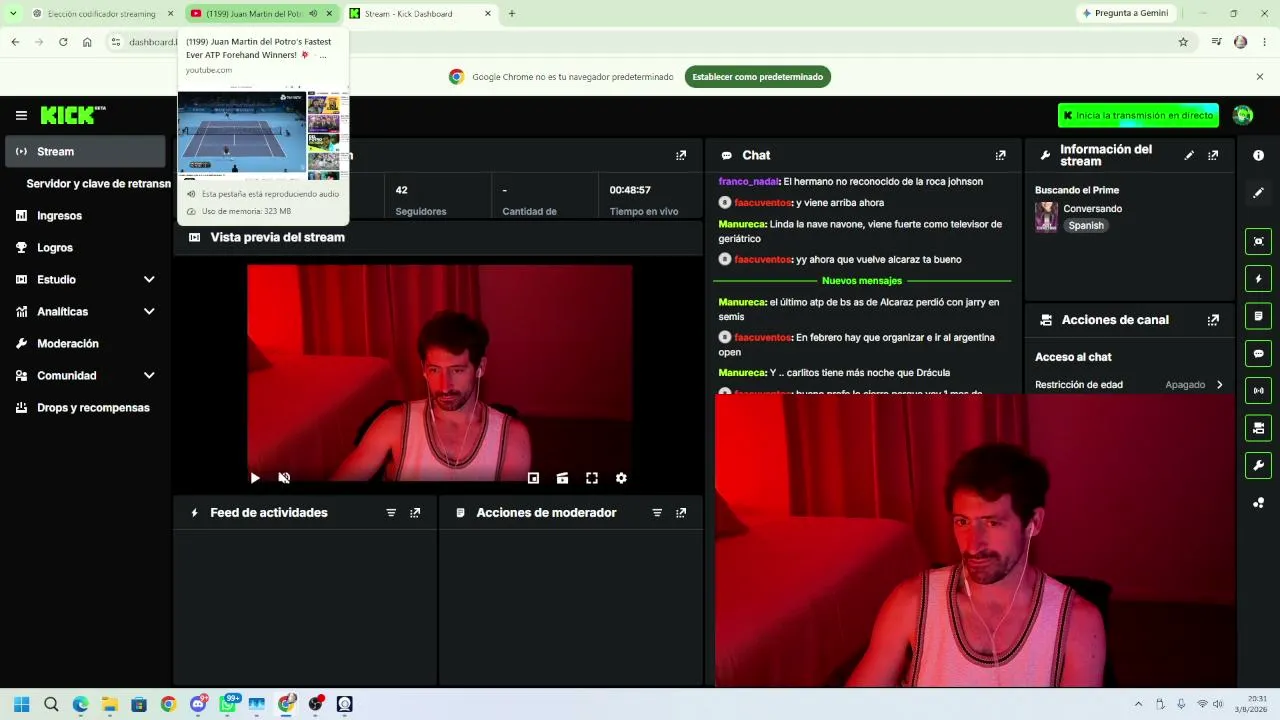Play the stream preview video
This screenshot has width=1280, height=720.
[x=255, y=478]
